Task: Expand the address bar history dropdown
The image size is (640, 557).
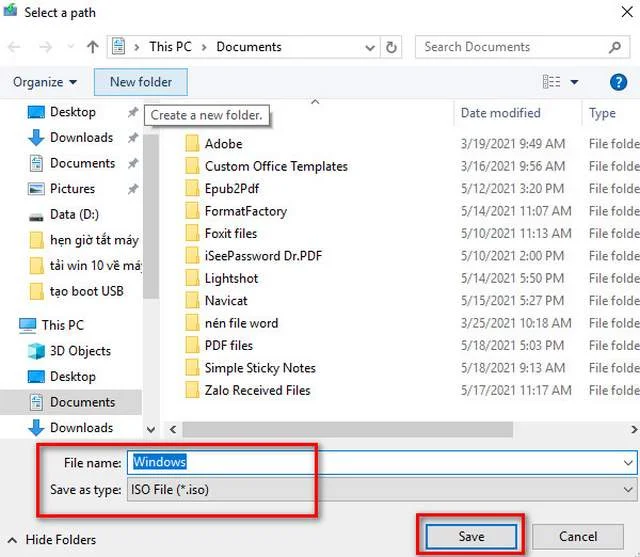Action: (x=370, y=48)
